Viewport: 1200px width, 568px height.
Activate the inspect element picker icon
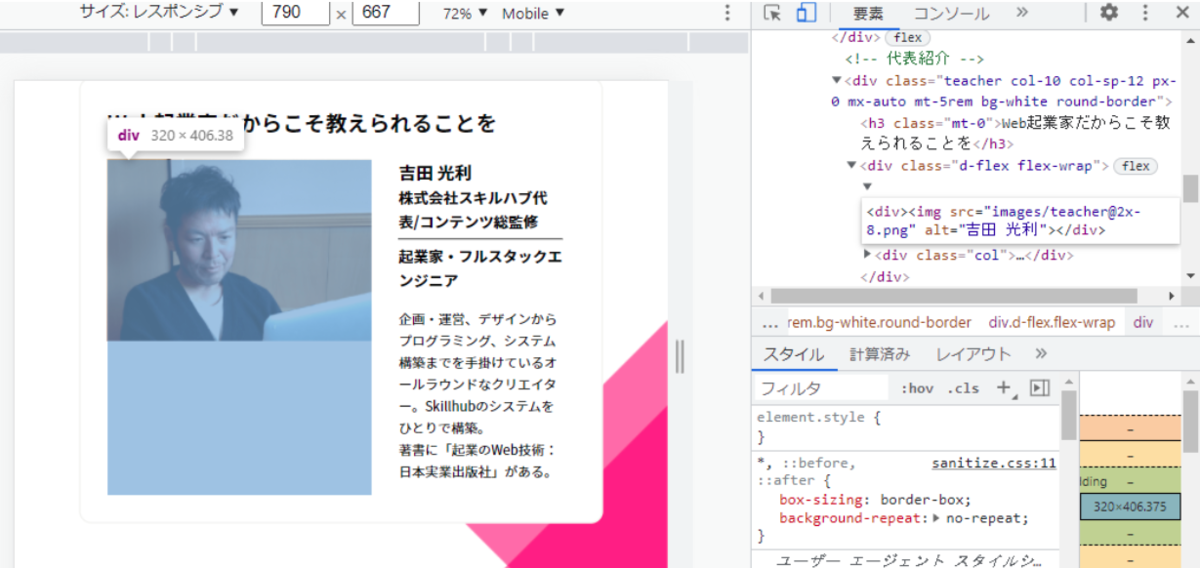pos(771,13)
